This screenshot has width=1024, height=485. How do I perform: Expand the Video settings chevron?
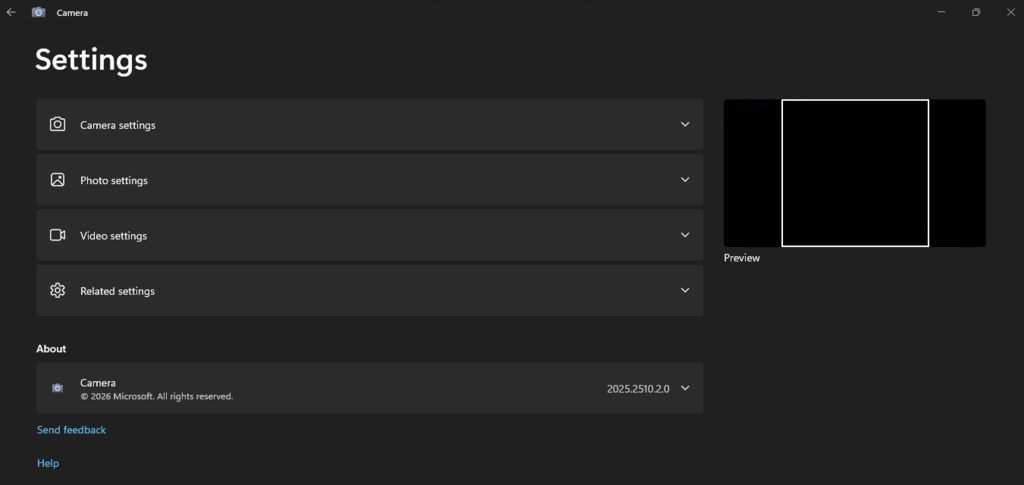[x=685, y=235]
